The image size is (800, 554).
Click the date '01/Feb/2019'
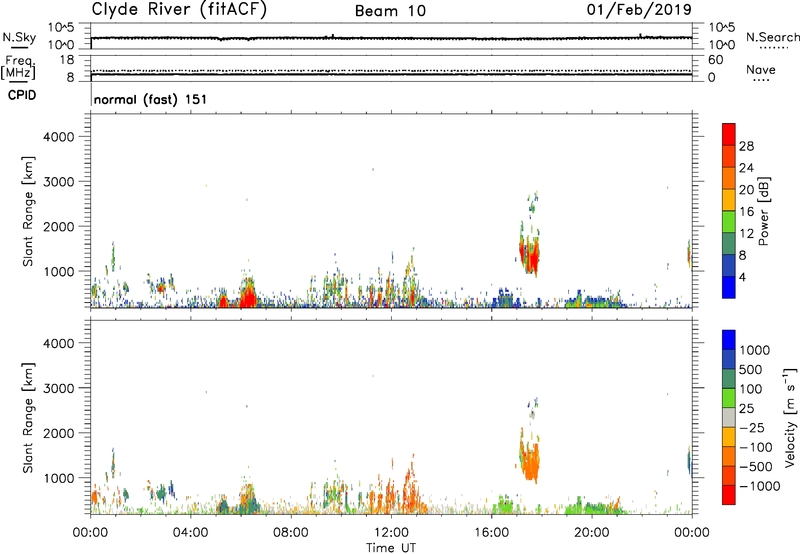(x=639, y=10)
